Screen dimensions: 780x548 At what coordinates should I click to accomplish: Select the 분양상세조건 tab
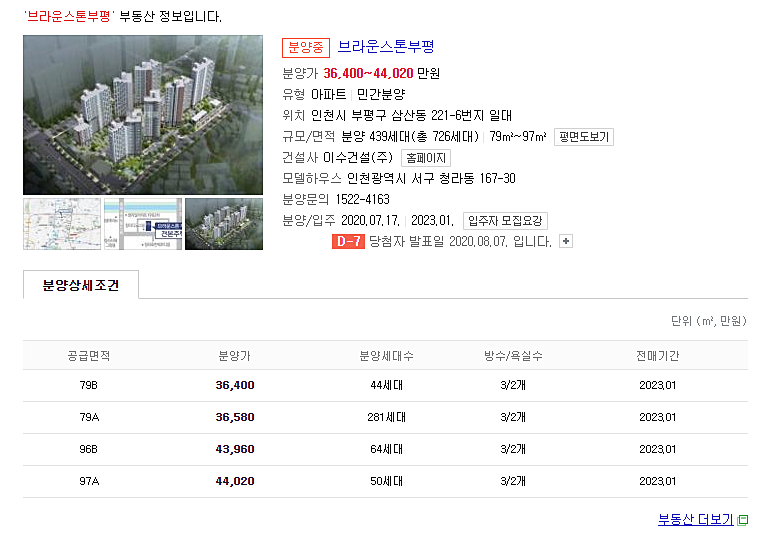coord(81,285)
